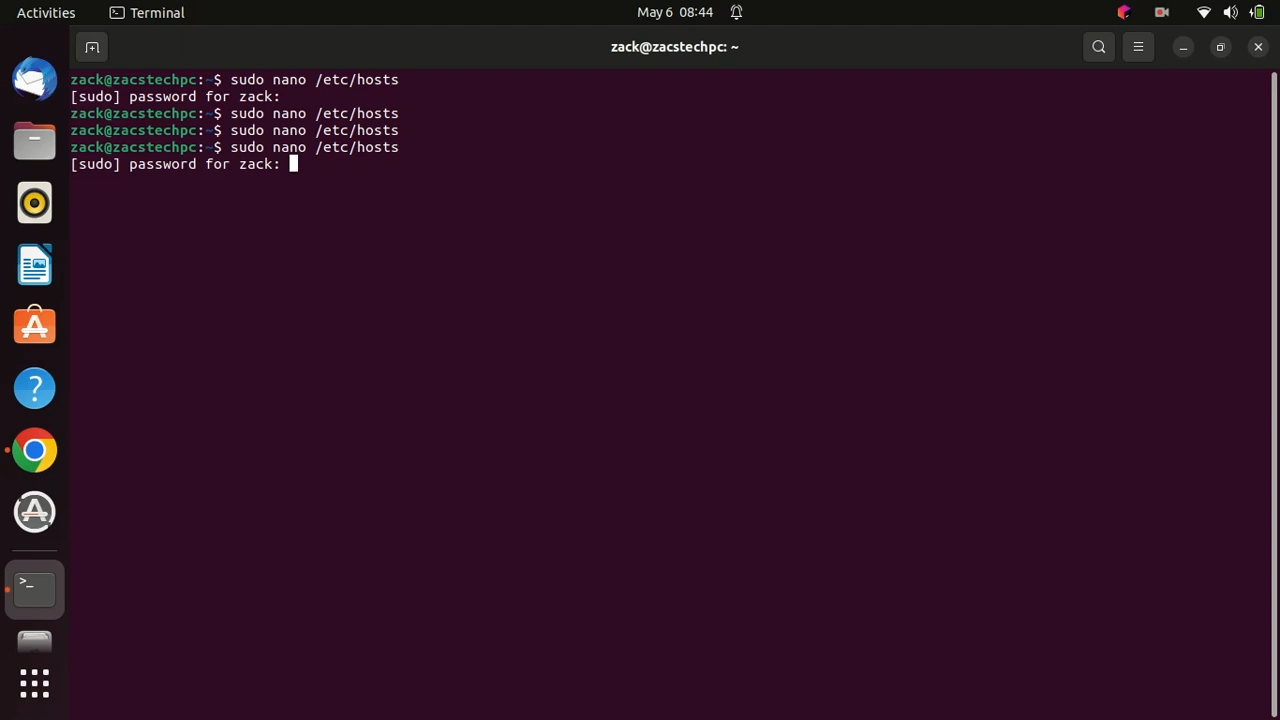Open LibreOffice Writer from dock
The width and height of the screenshot is (1280, 720).
tap(35, 265)
